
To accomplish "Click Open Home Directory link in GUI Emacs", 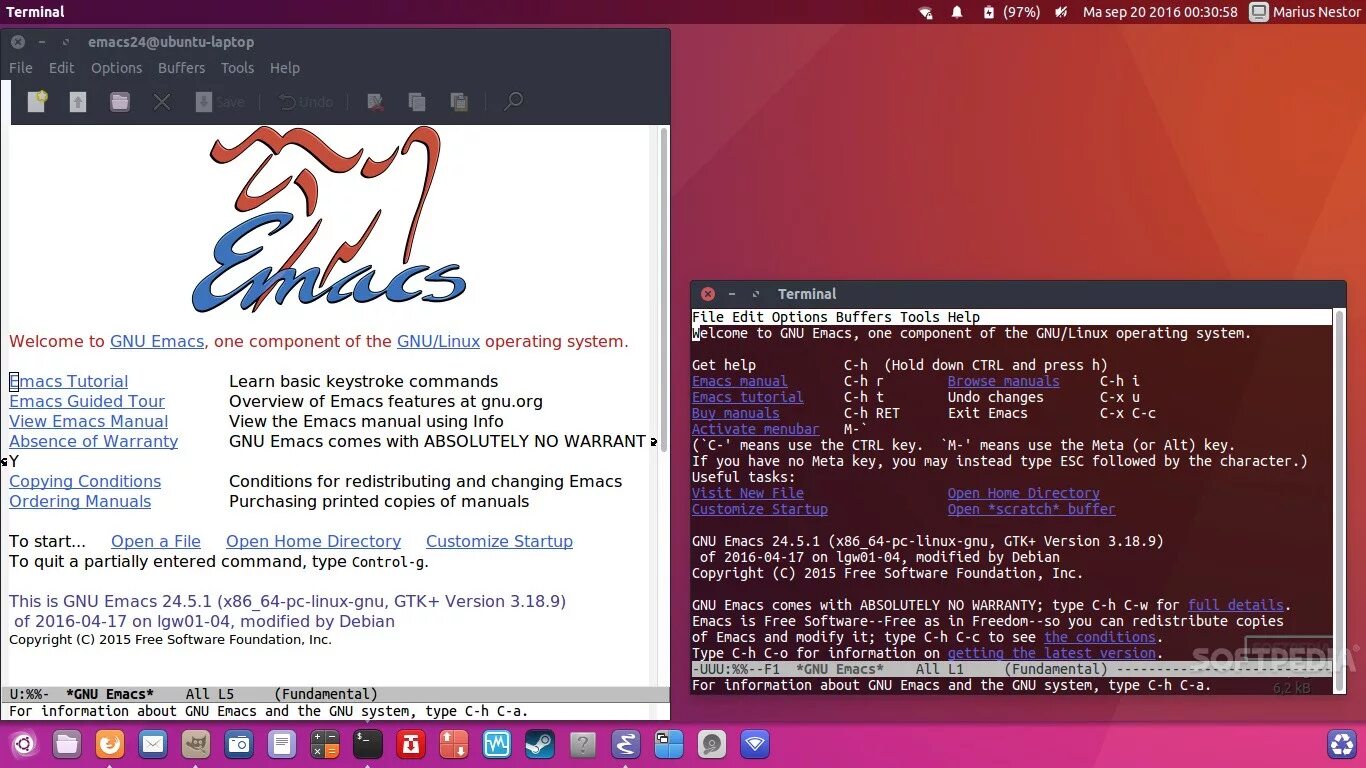I will pos(313,541).
